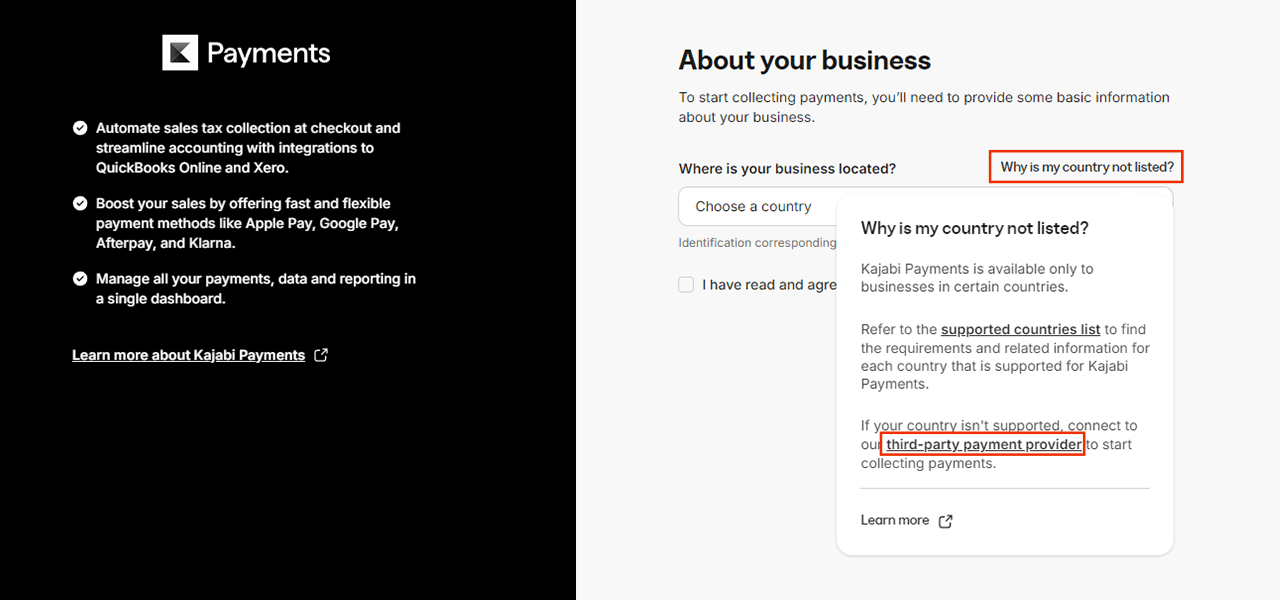Click external link icon beside popover Learn more
Viewport: 1280px width, 600px height.
(x=945, y=521)
